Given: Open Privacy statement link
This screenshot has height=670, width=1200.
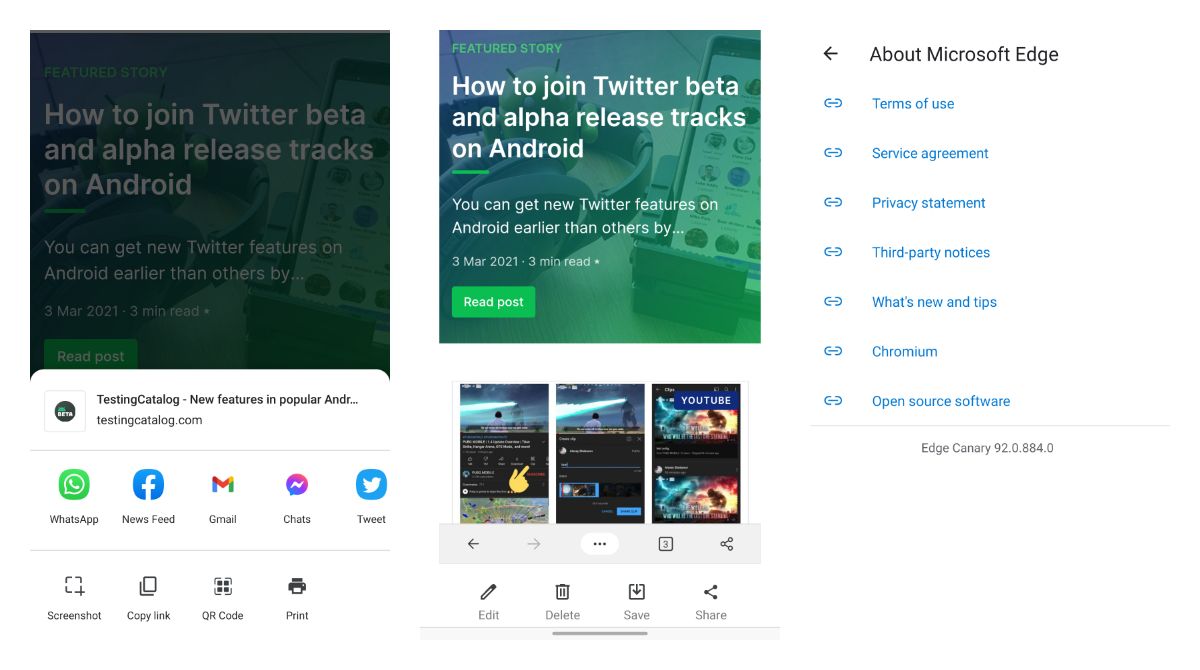Looking at the screenshot, I should pos(929,202).
